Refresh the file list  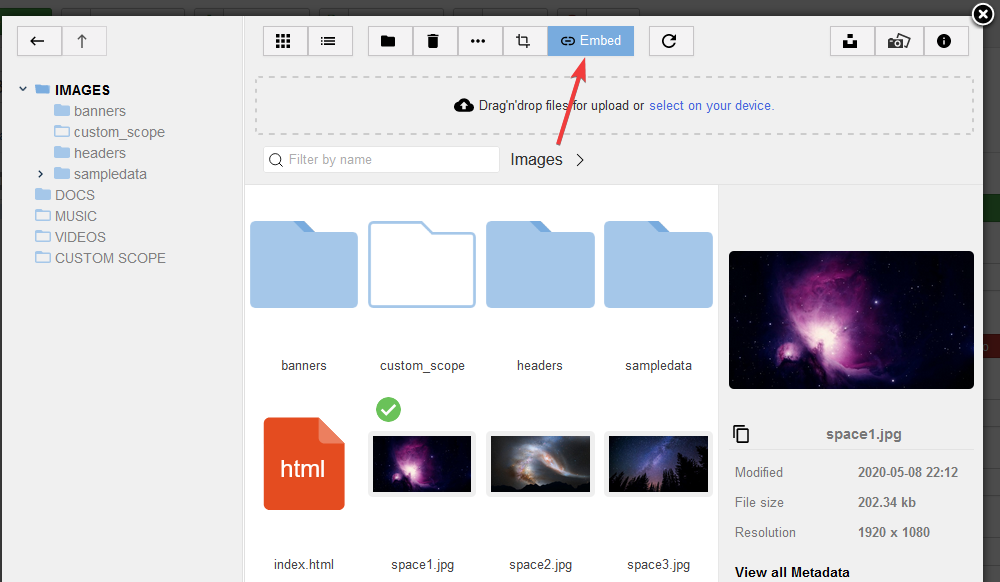670,41
